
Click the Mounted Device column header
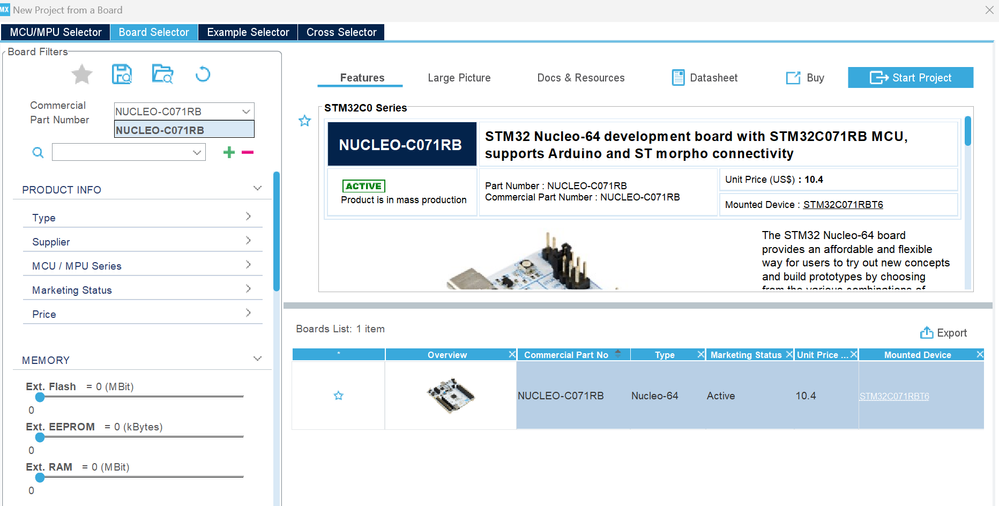point(917,354)
